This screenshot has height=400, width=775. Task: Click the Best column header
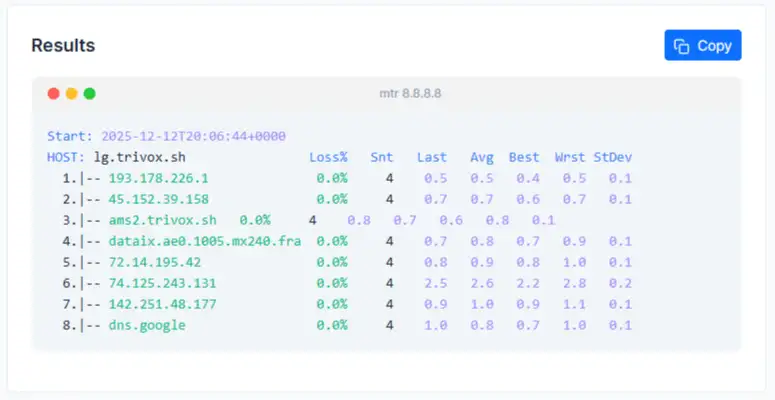click(x=524, y=157)
